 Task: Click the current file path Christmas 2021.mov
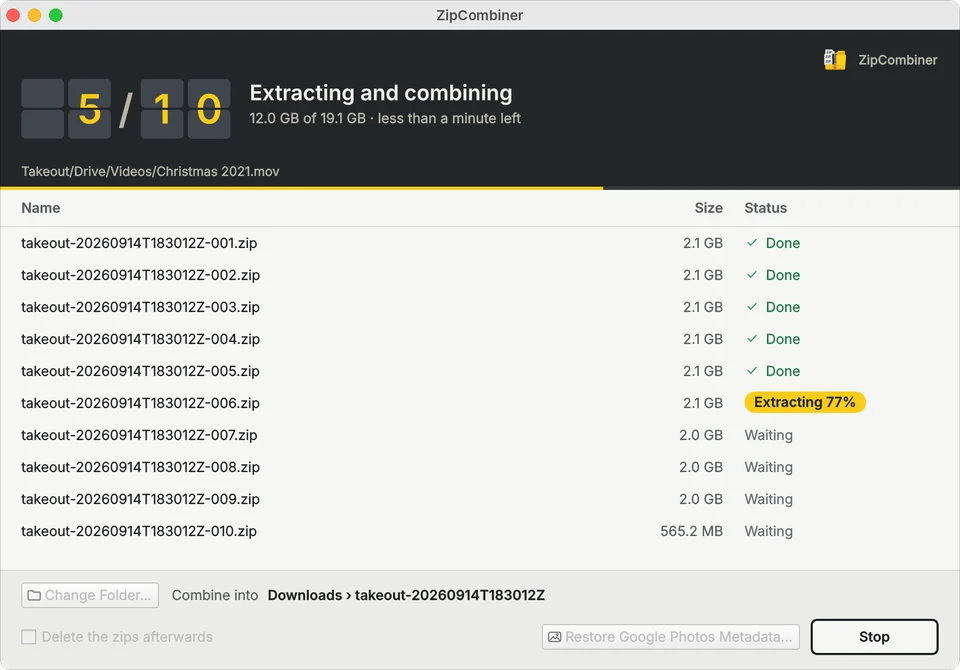tap(150, 171)
